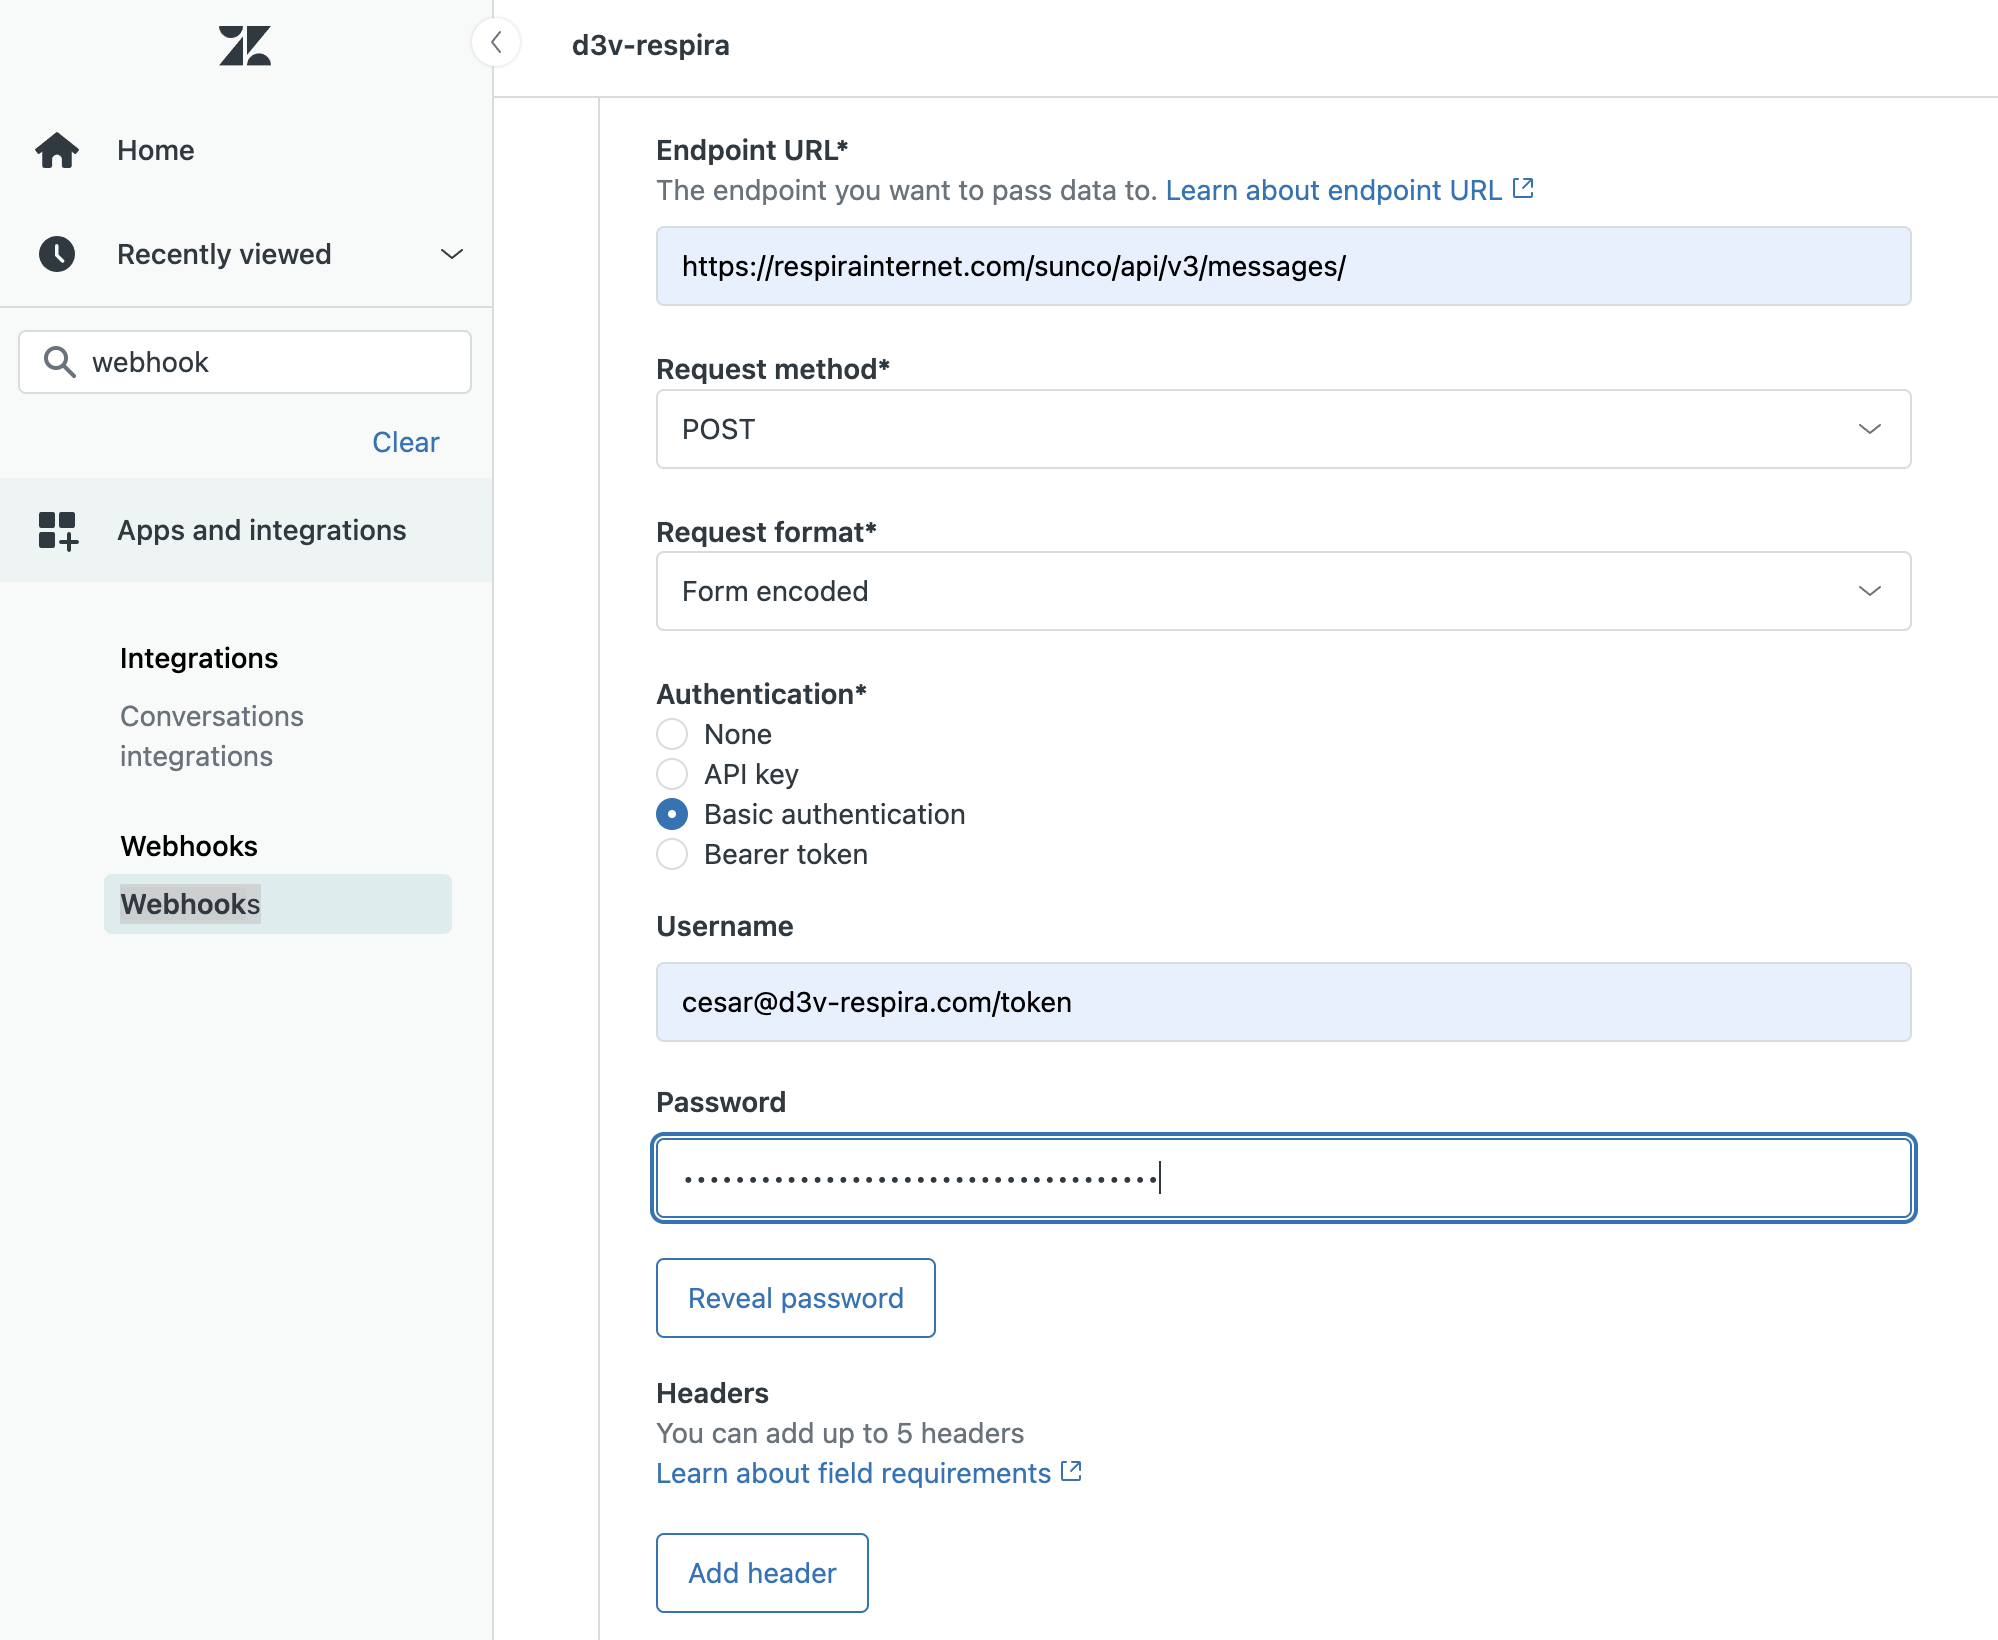Click external link icon beside endpoint URL link
The height and width of the screenshot is (1640, 1998).
[x=1523, y=189]
